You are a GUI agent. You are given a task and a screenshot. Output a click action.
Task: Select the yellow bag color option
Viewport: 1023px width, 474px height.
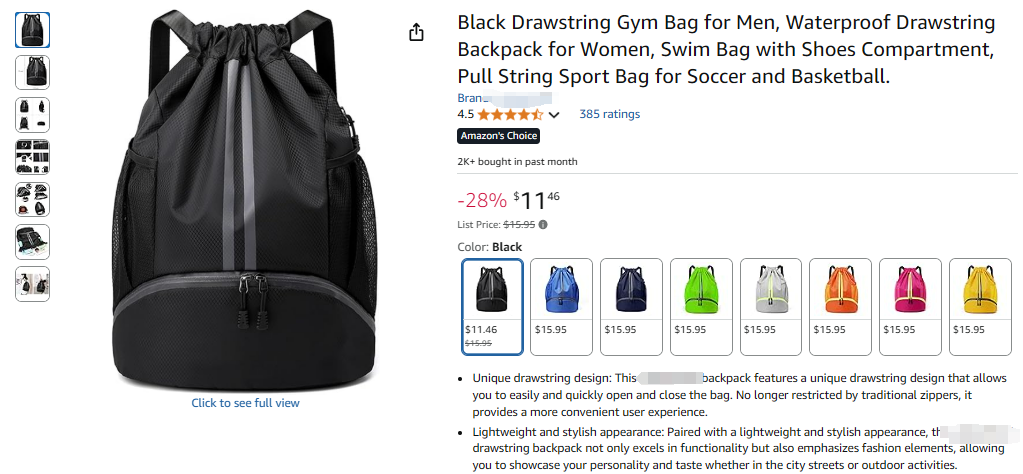(980, 306)
